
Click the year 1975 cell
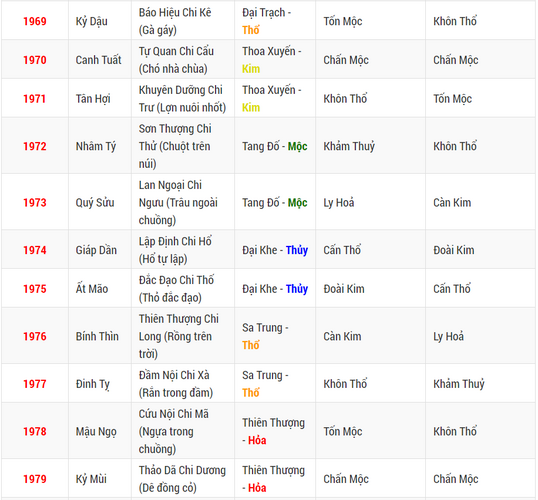pos(35,289)
